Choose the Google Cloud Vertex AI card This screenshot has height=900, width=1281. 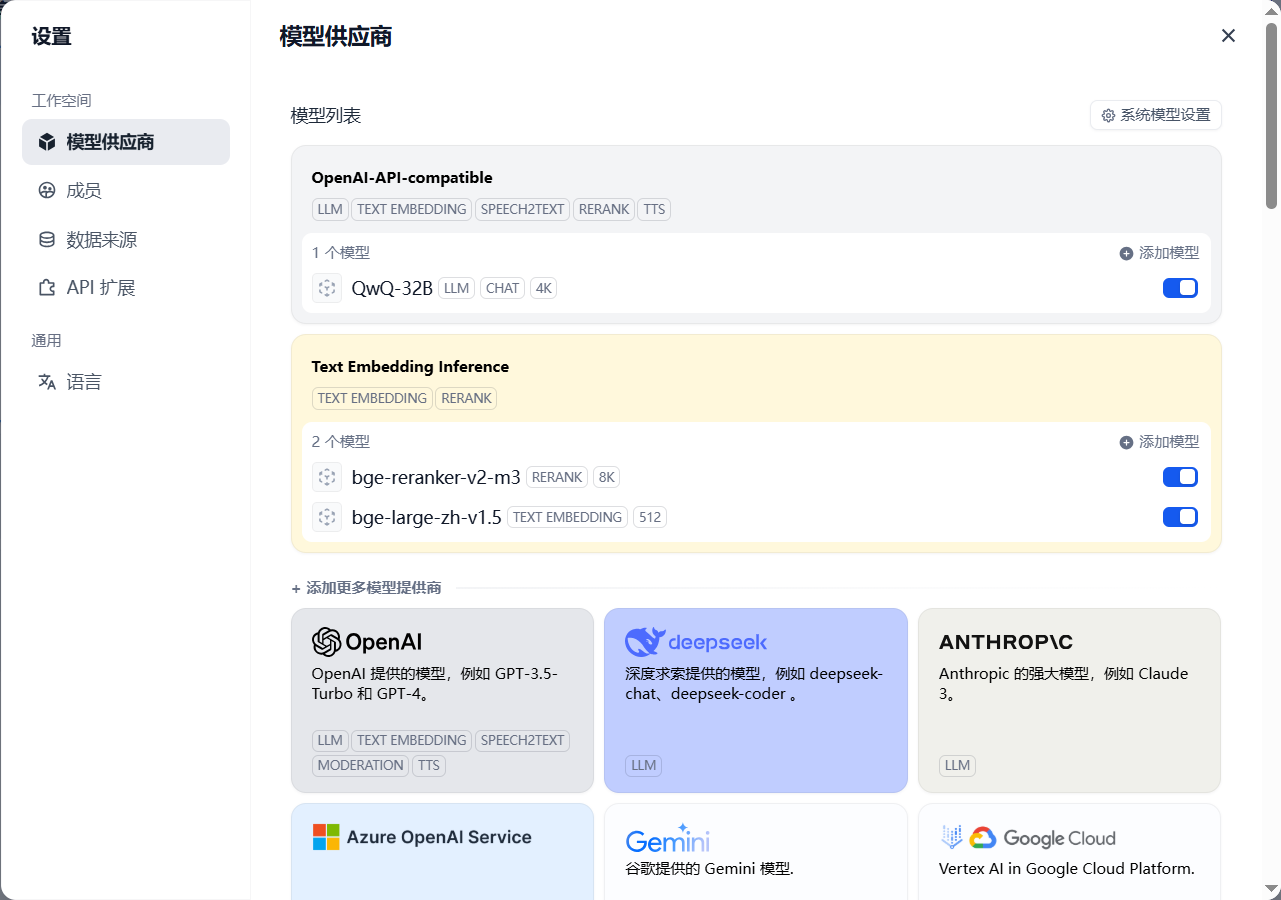tap(1069, 851)
